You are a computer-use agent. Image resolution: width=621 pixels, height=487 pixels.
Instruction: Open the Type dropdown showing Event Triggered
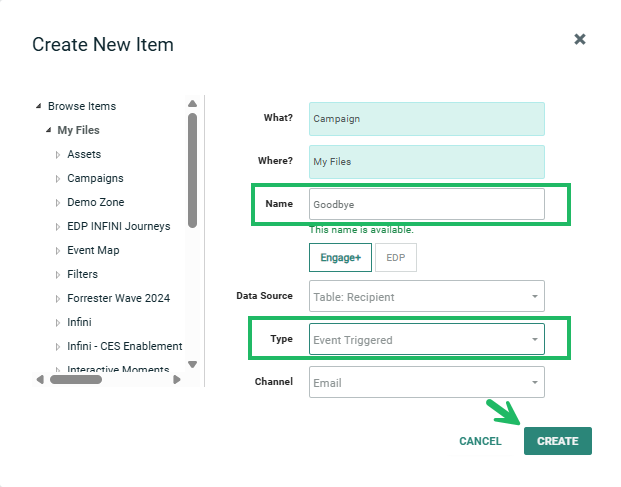tap(426, 340)
